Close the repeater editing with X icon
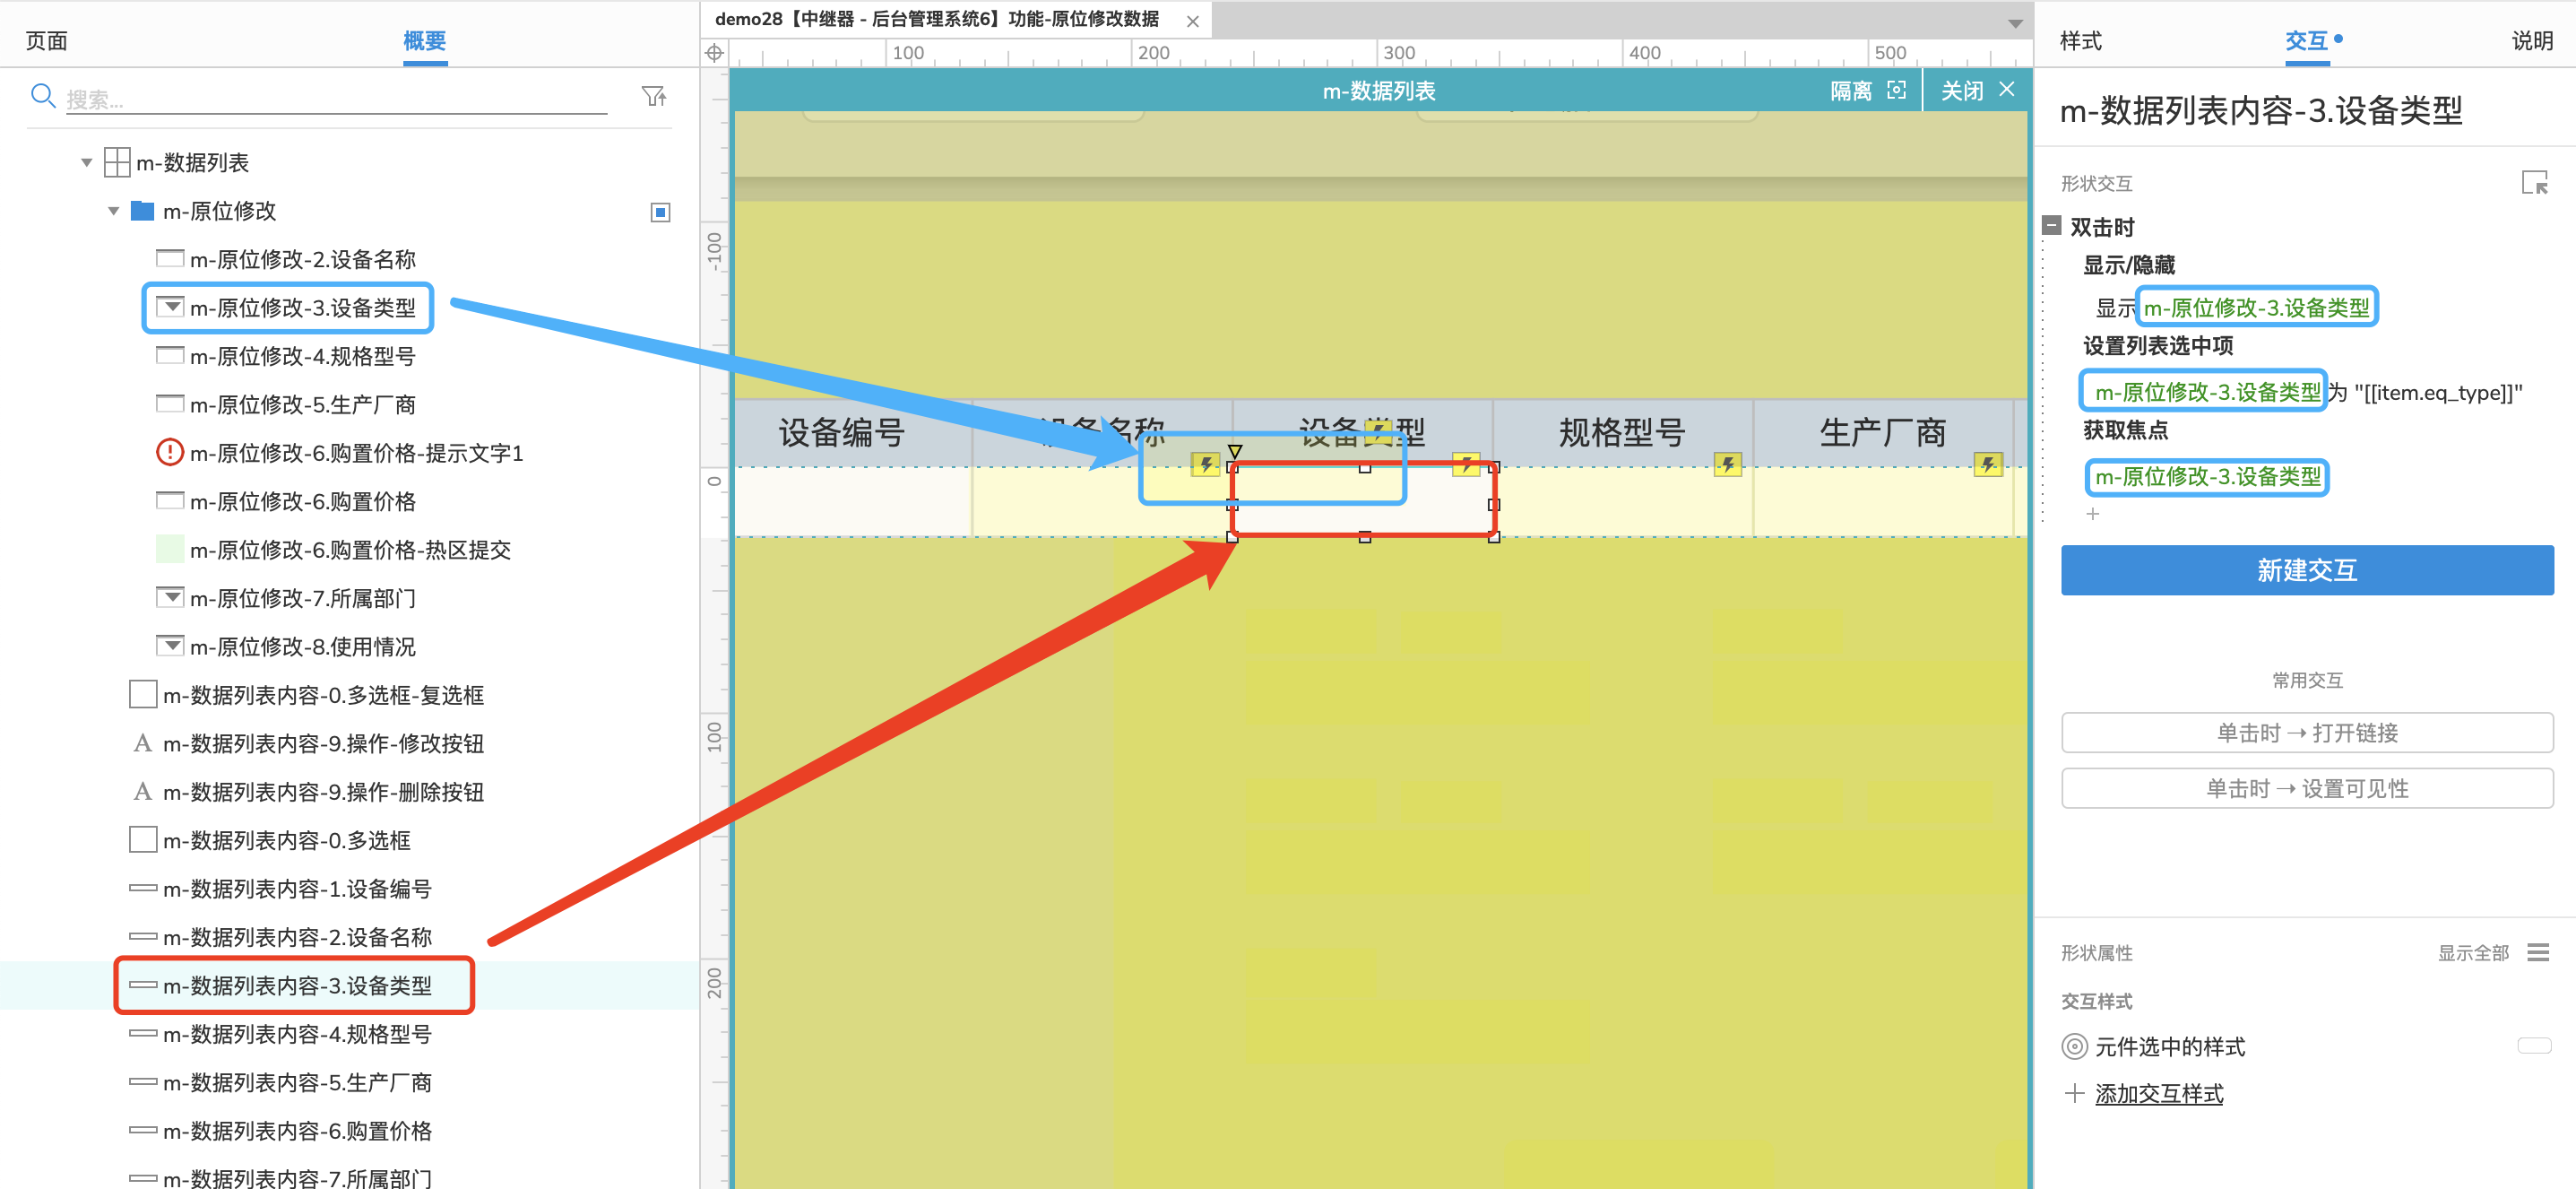Image resolution: width=2576 pixels, height=1189 pixels. (x=2007, y=90)
